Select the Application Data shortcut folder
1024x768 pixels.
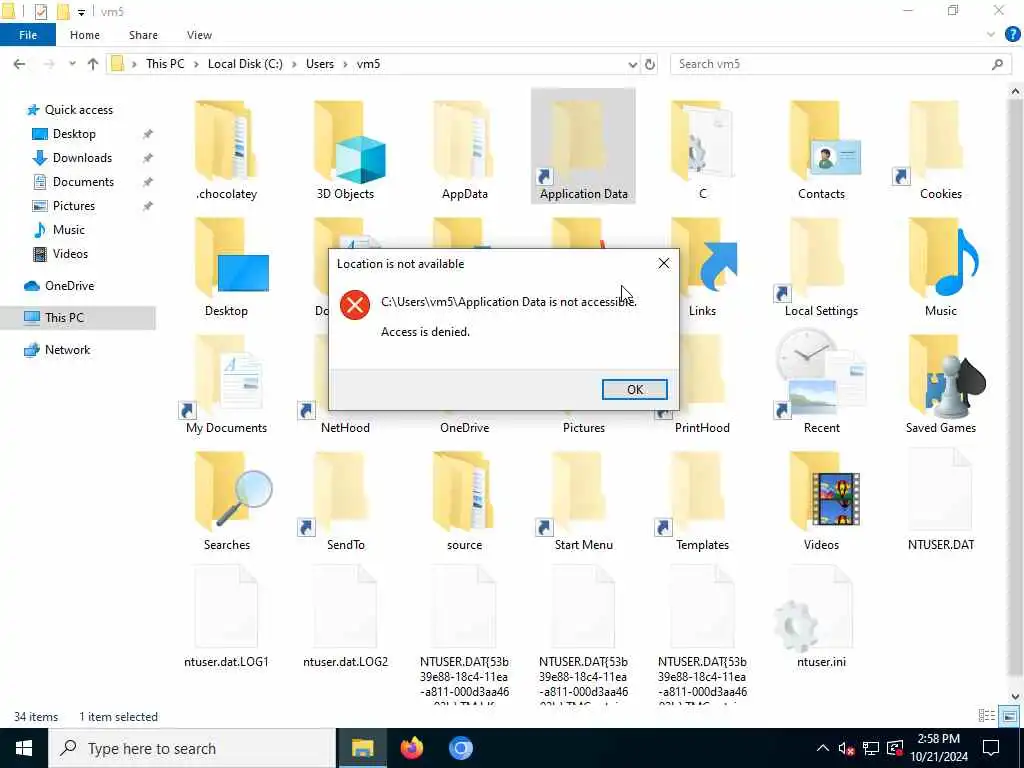pyautogui.click(x=583, y=147)
